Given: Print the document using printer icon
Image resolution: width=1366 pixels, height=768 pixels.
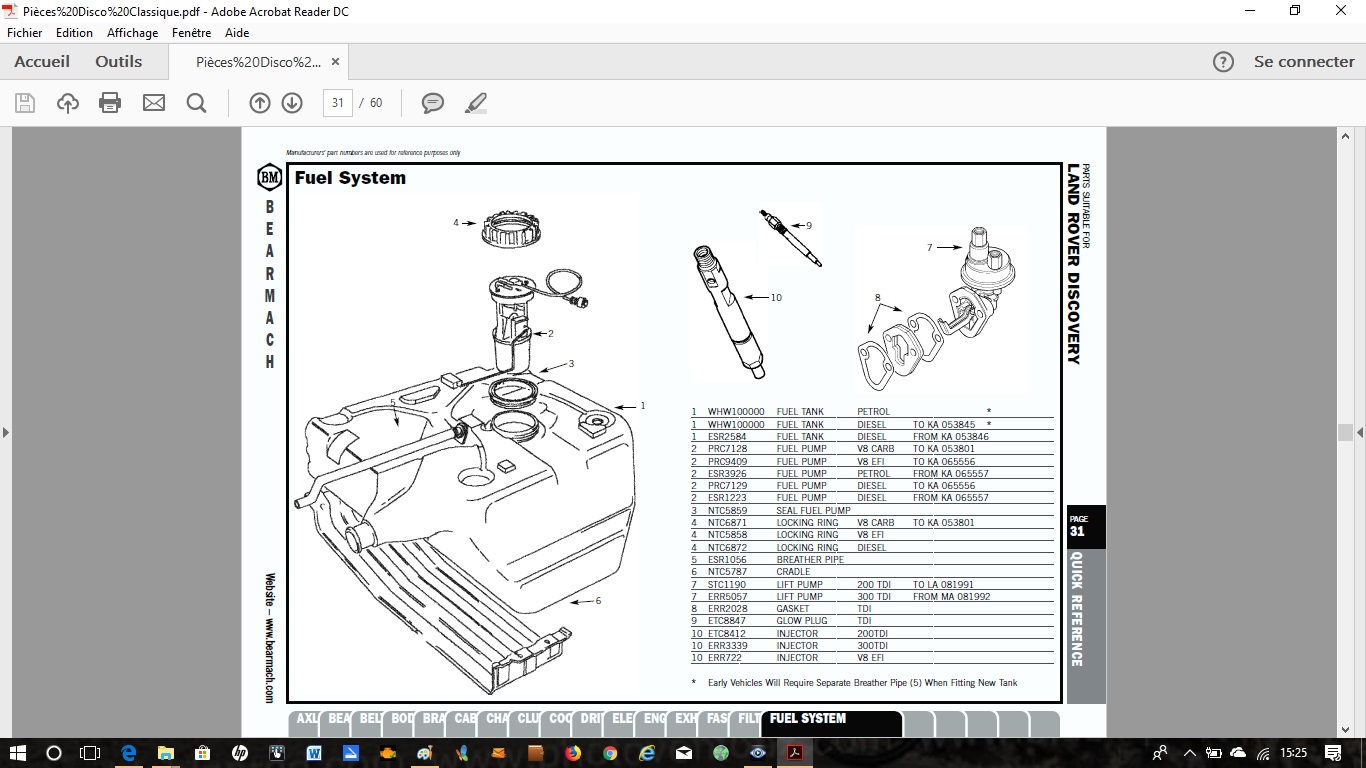Looking at the screenshot, I should tap(110, 103).
